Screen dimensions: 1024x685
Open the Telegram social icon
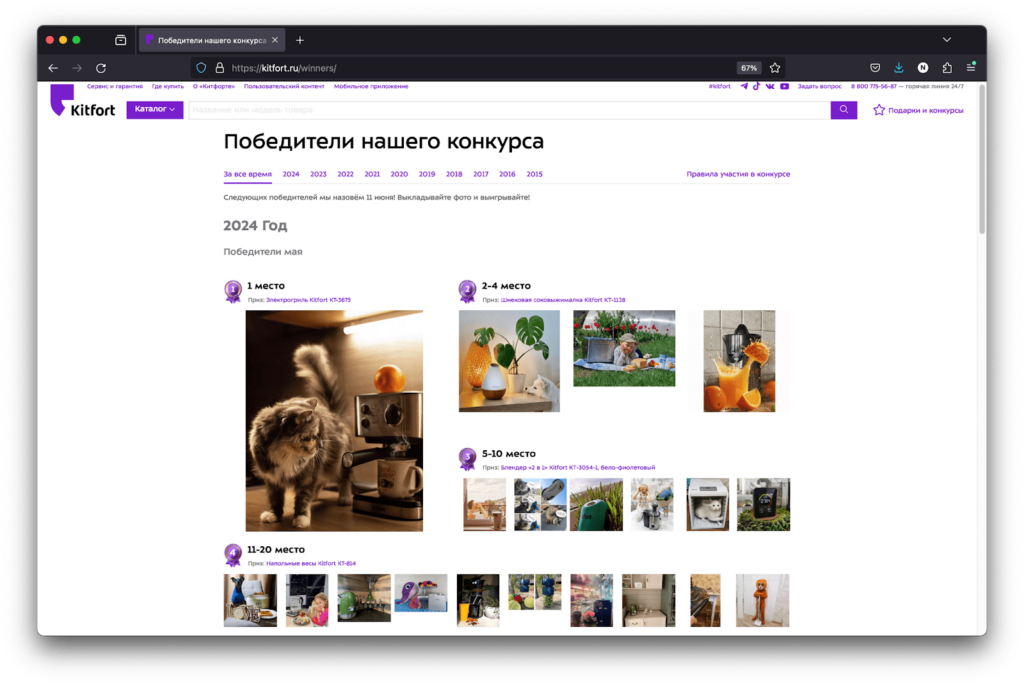click(744, 86)
